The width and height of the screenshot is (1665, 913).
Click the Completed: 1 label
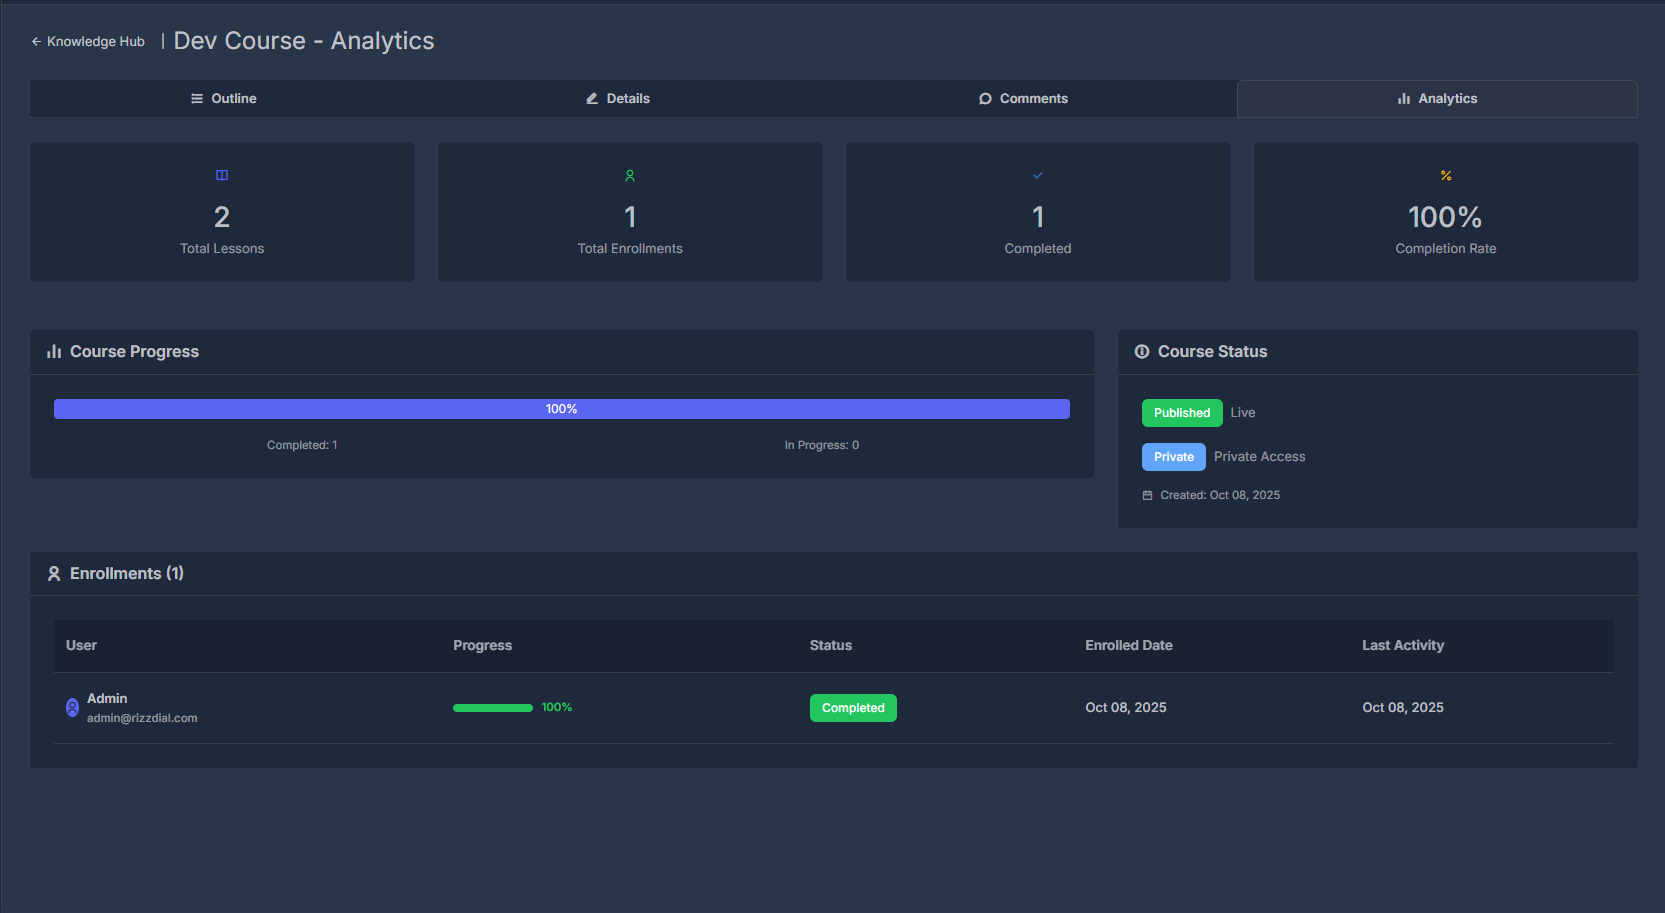click(302, 445)
